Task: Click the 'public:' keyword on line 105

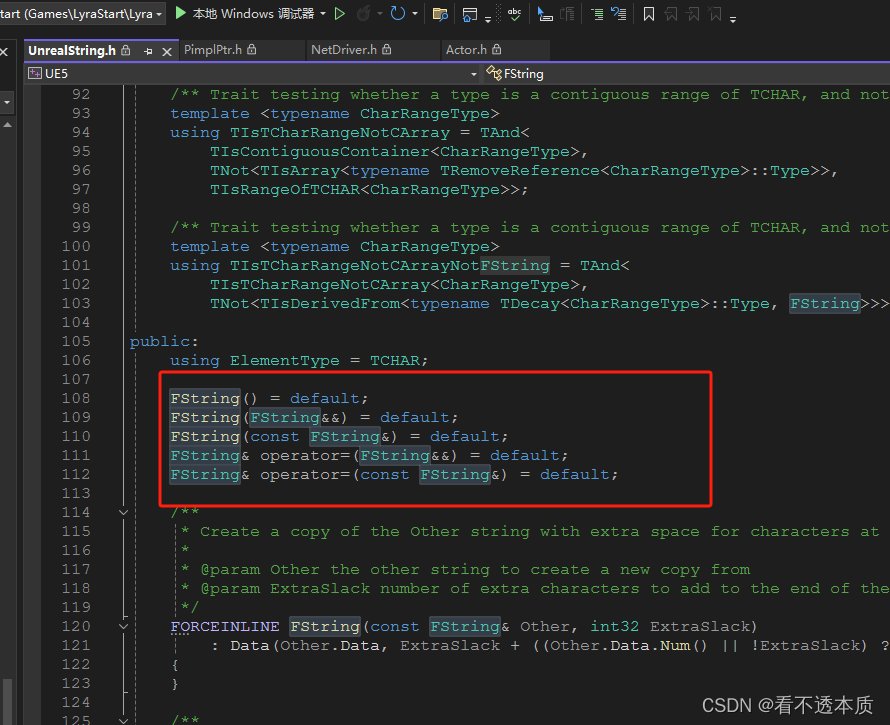Action: point(164,341)
